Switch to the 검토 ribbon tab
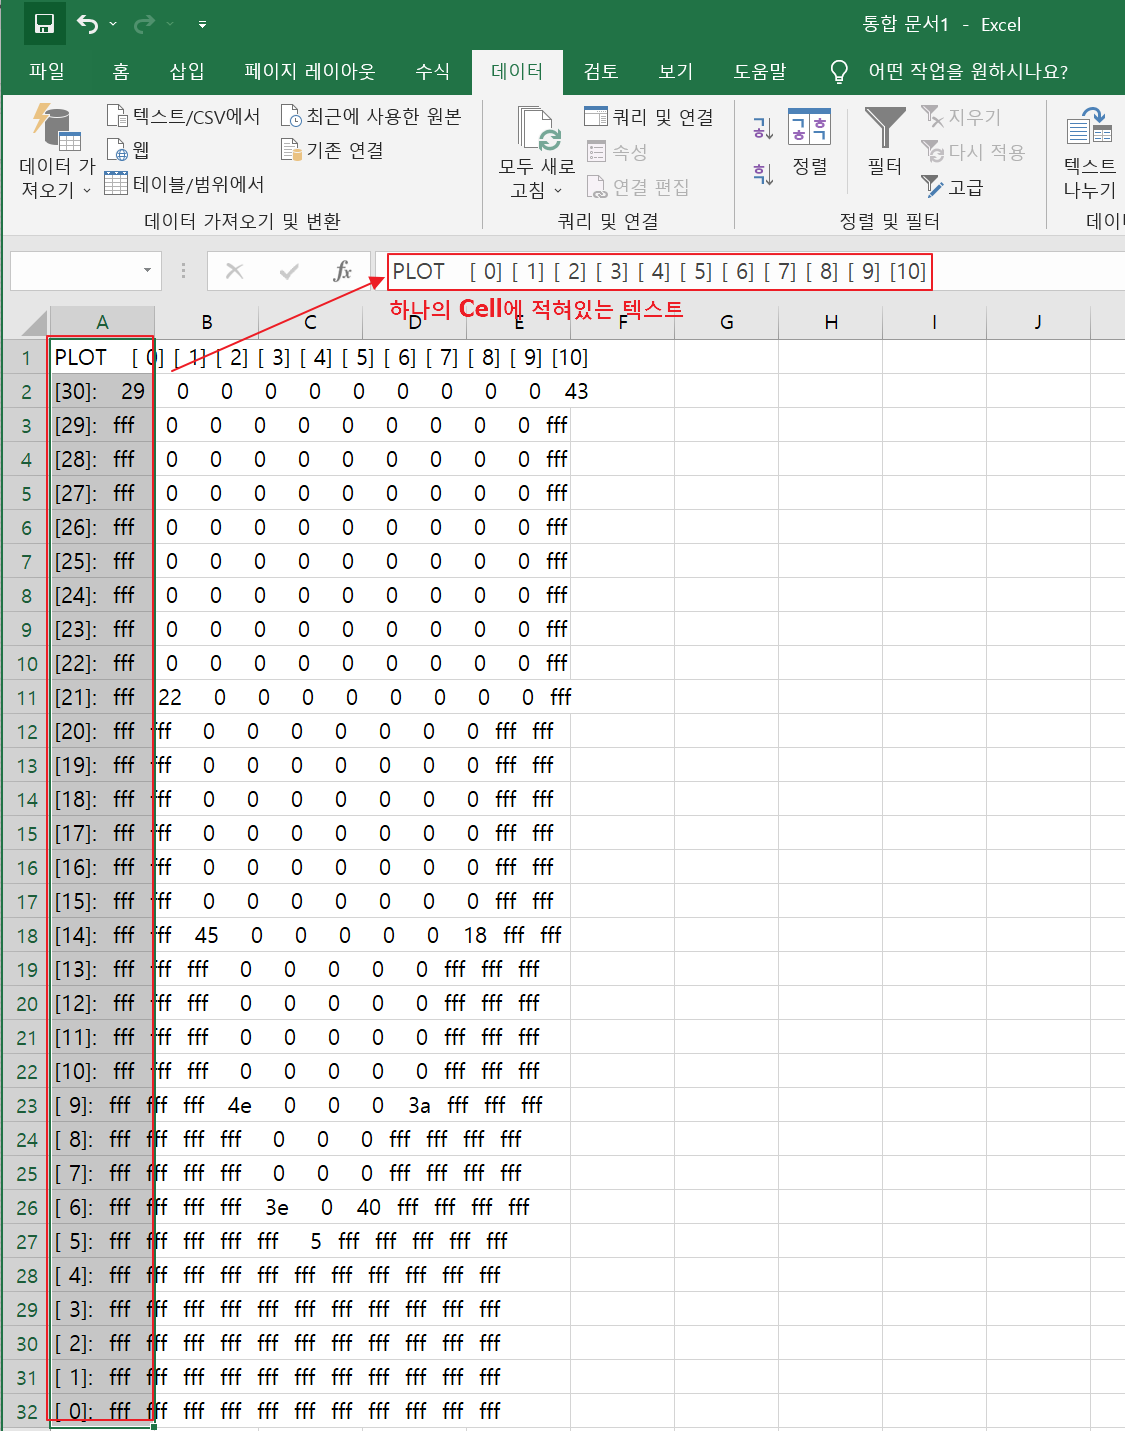1125x1431 pixels. coord(601,71)
